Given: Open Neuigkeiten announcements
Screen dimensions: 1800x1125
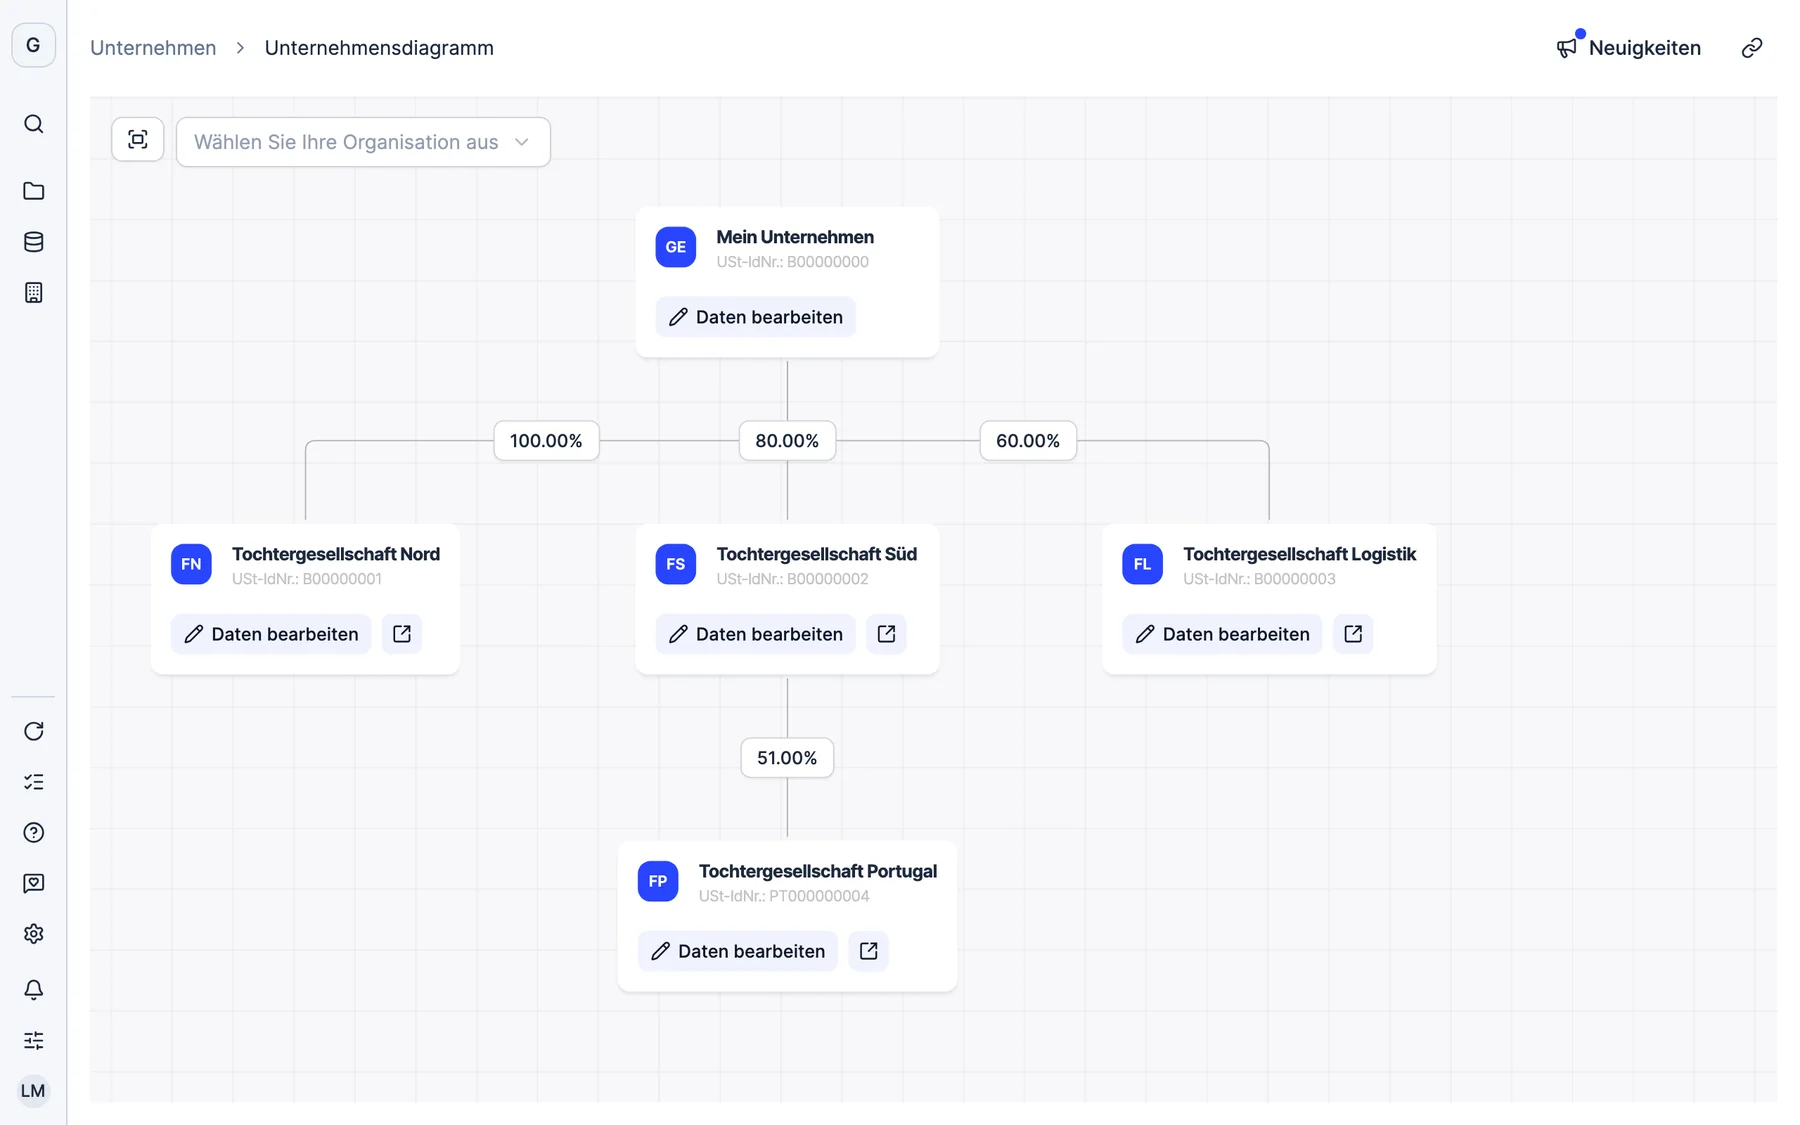Looking at the screenshot, I should 1629,48.
